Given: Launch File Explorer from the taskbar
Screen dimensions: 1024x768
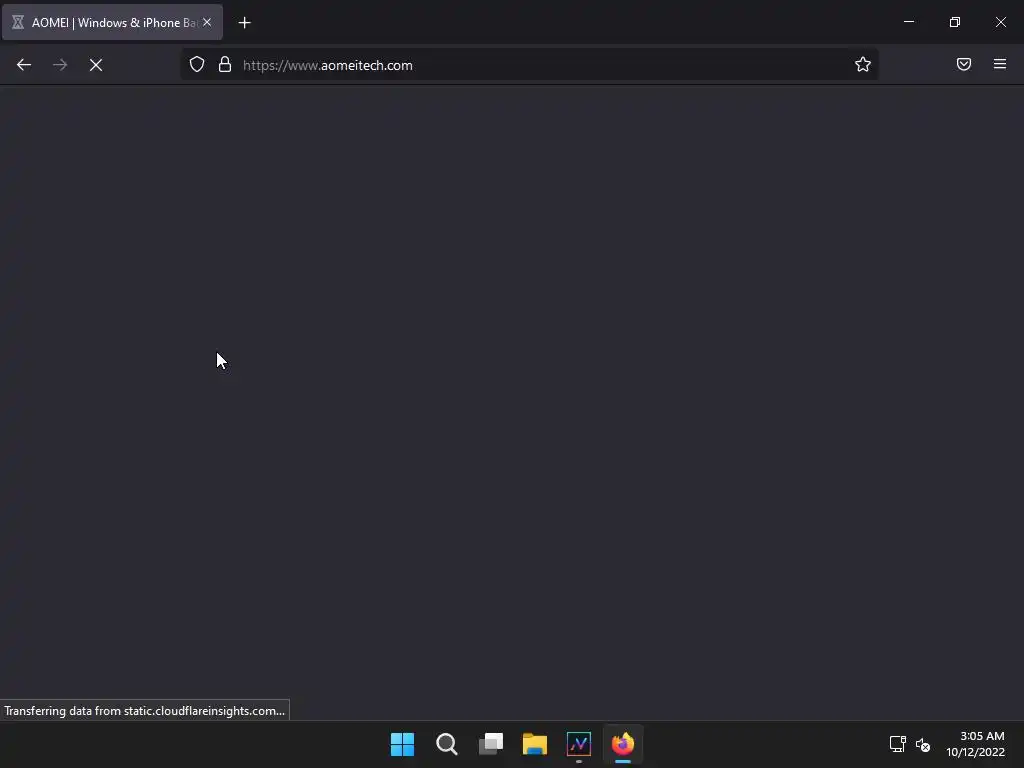Looking at the screenshot, I should pos(535,744).
